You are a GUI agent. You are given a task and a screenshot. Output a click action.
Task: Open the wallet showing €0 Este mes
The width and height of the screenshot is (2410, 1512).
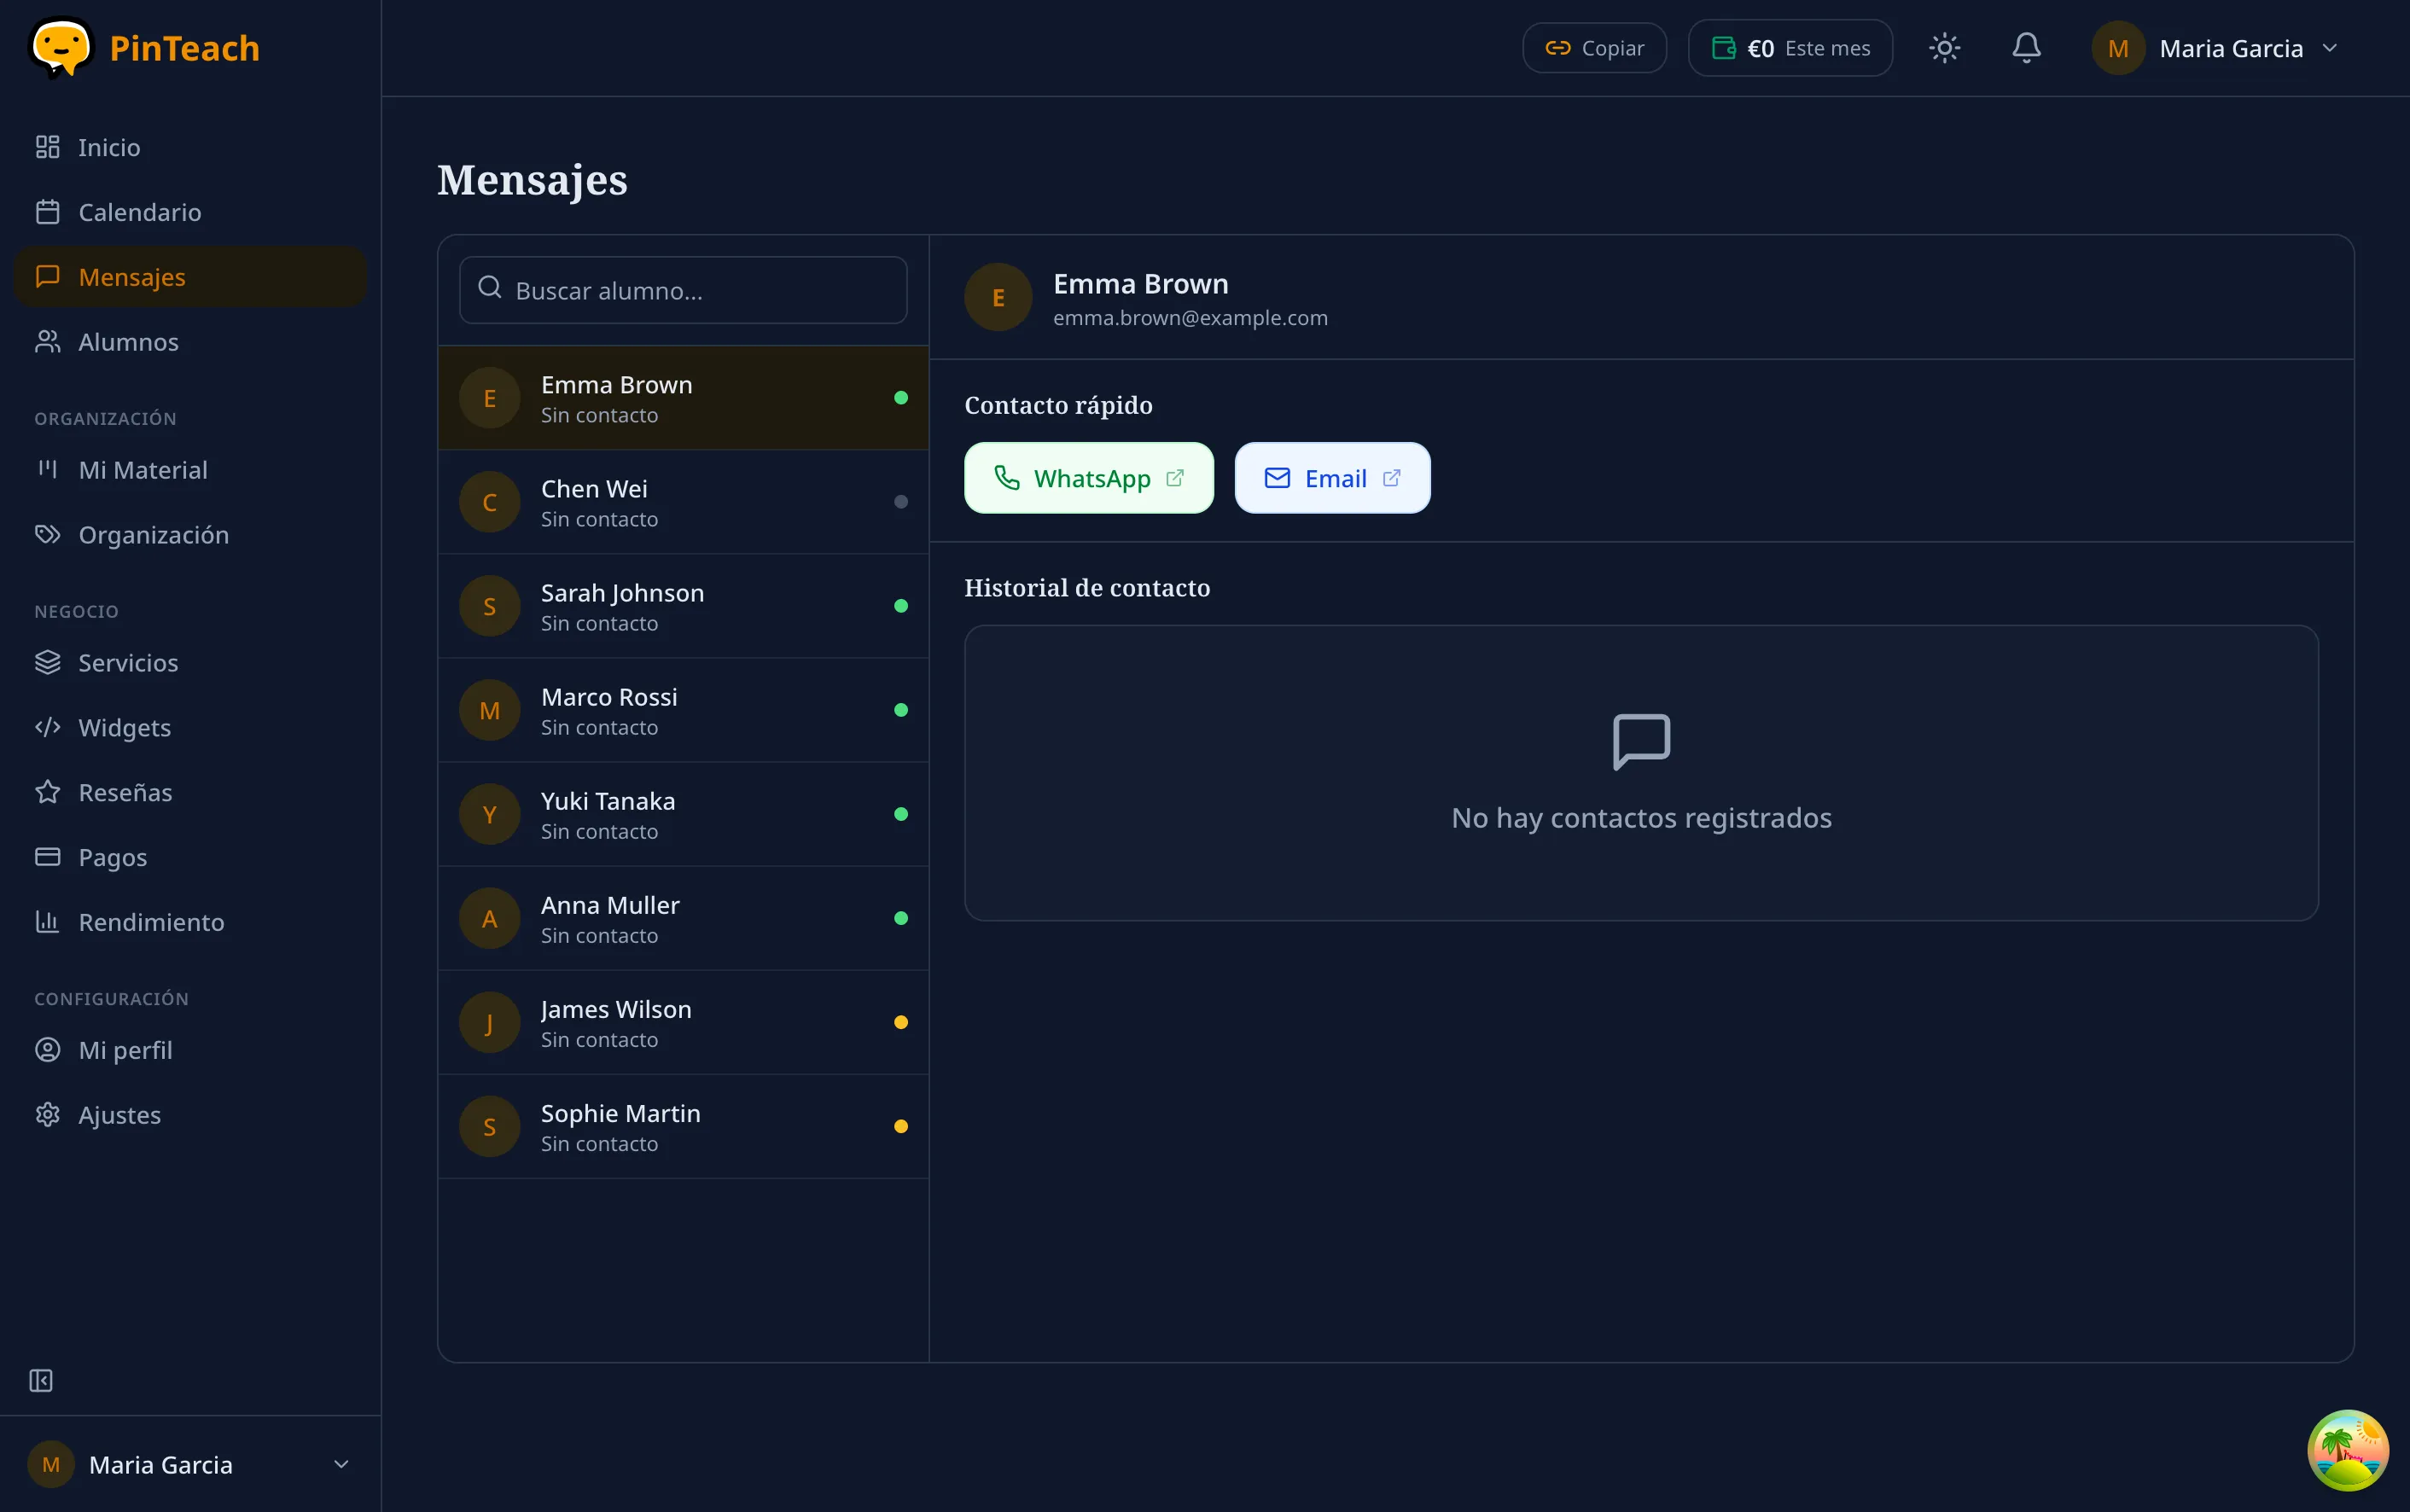(x=1788, y=47)
